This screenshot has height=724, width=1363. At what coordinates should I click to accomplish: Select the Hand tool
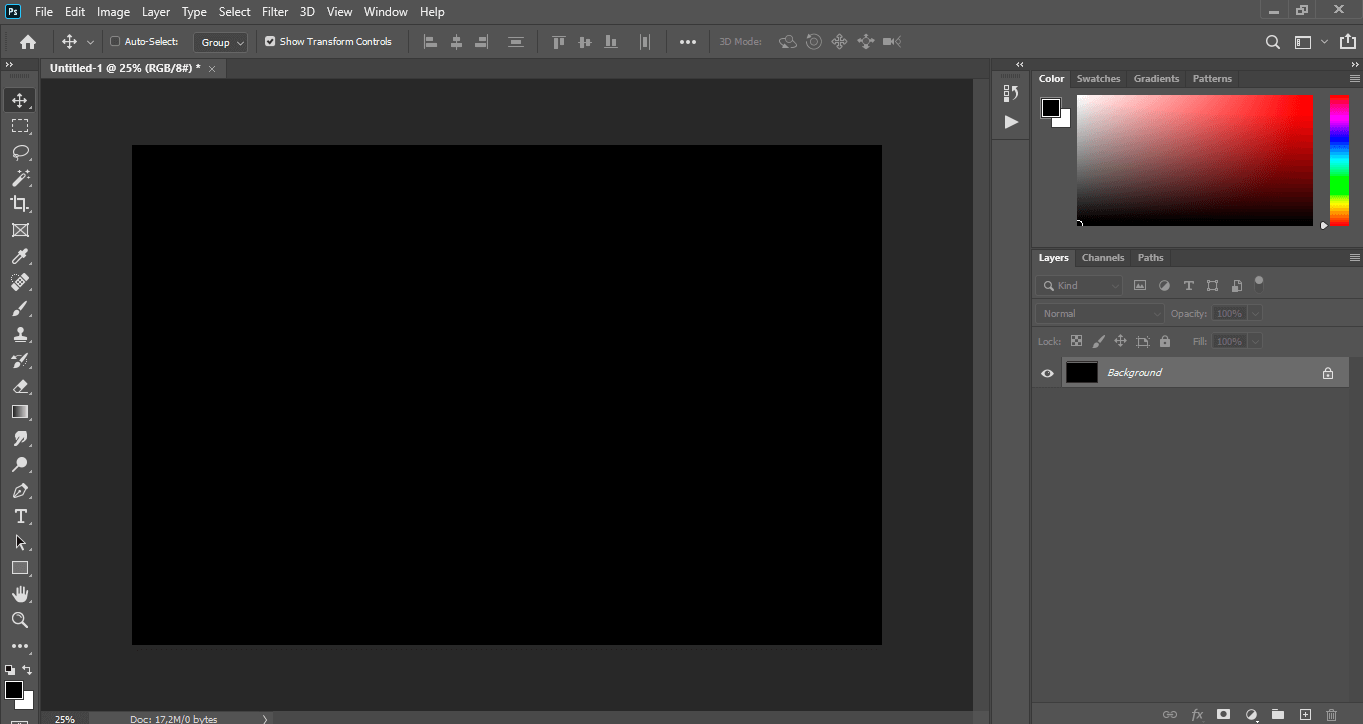pyautogui.click(x=20, y=594)
